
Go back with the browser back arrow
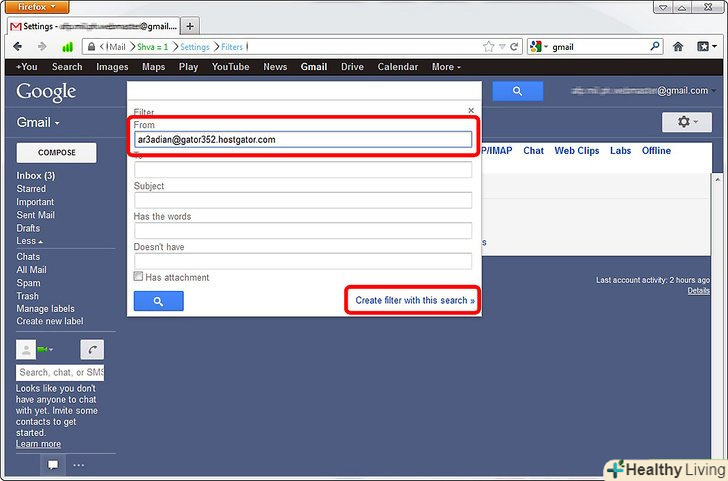(x=18, y=46)
